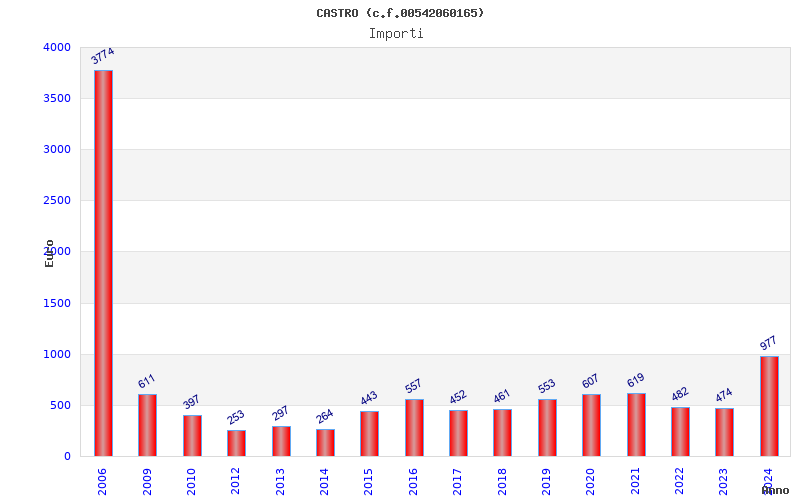This screenshot has width=800, height=500.
Task: Click the 2012 x-axis year label
Action: tap(235, 482)
